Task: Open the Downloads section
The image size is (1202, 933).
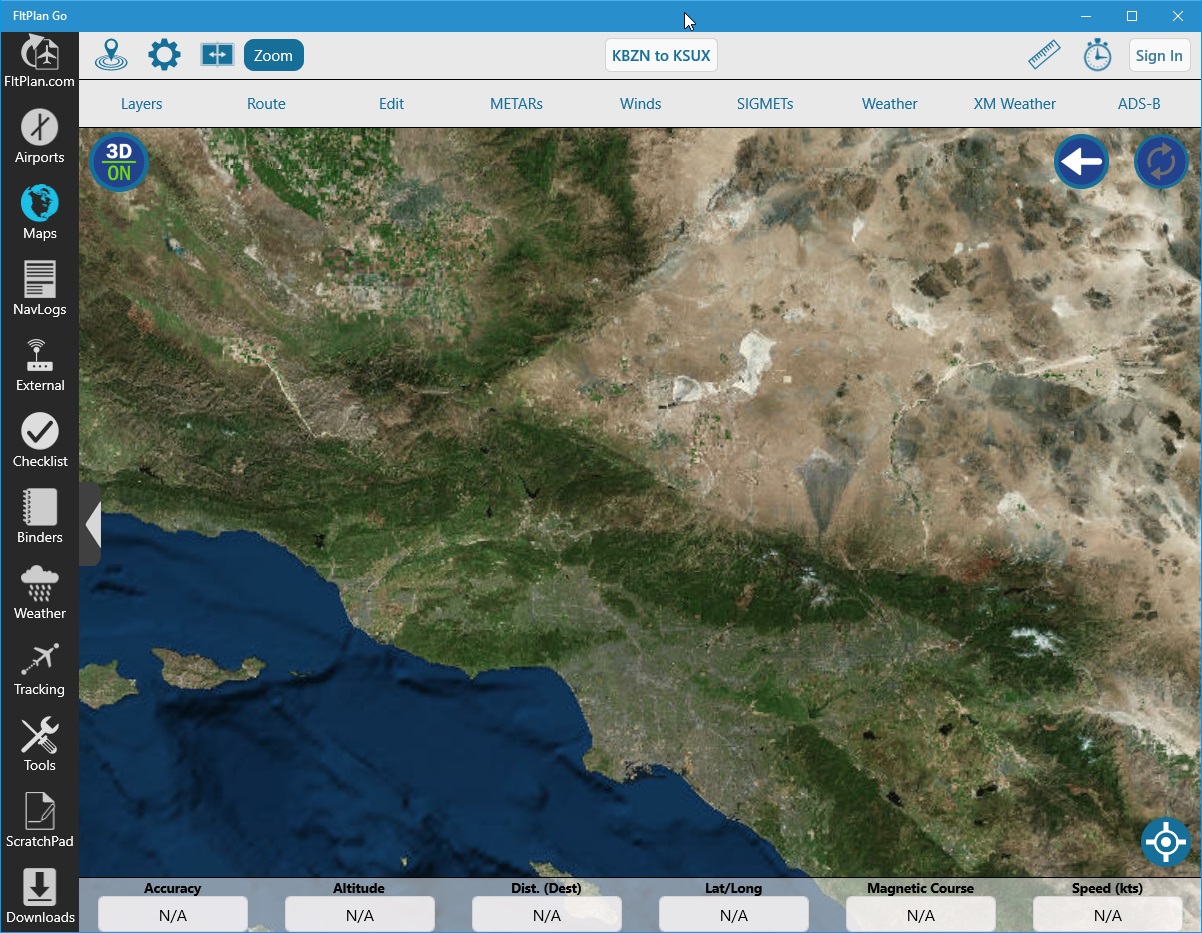Action: [x=39, y=897]
